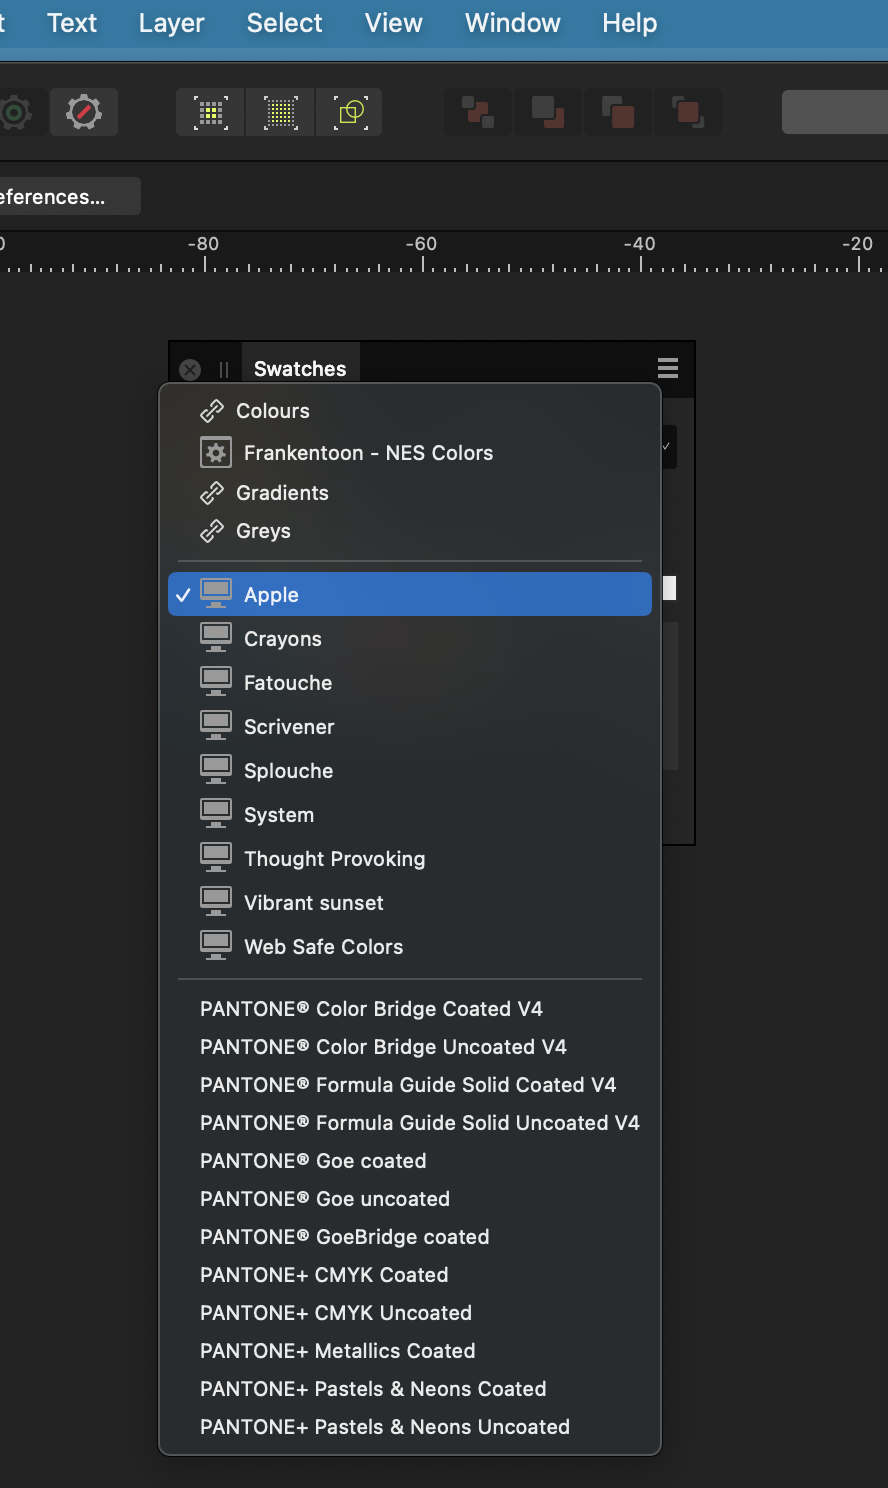Open the Swatches panel hamburger menu
This screenshot has width=888, height=1488.
click(668, 368)
